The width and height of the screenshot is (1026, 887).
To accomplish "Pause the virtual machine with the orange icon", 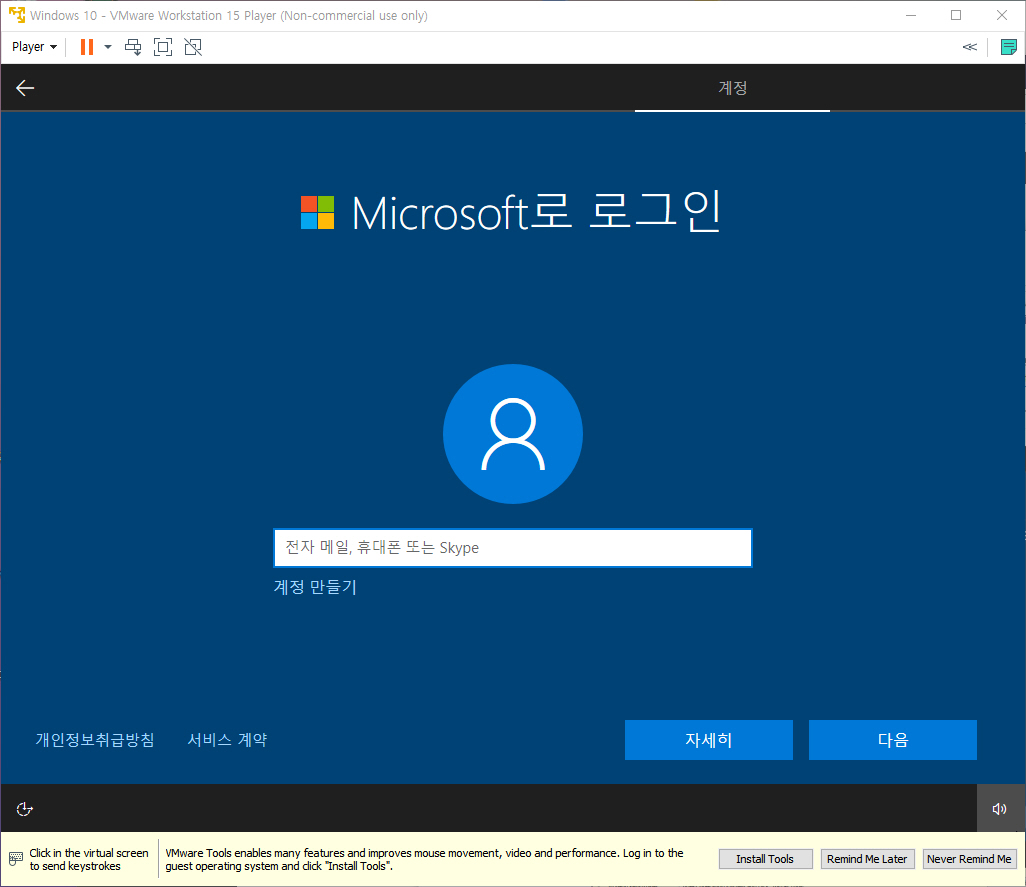I will 86,47.
